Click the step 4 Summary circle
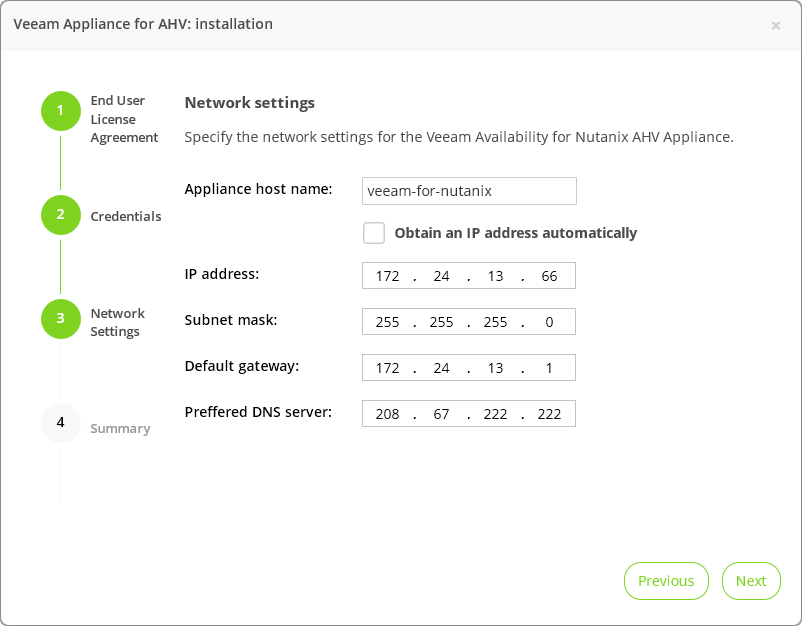This screenshot has height=626, width=802. tap(60, 423)
